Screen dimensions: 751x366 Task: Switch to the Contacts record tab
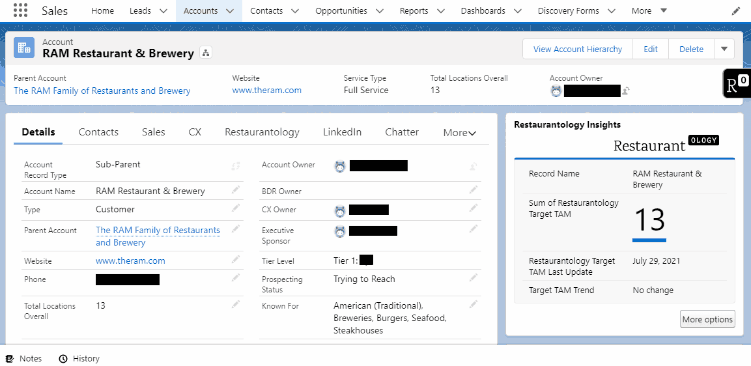click(98, 132)
